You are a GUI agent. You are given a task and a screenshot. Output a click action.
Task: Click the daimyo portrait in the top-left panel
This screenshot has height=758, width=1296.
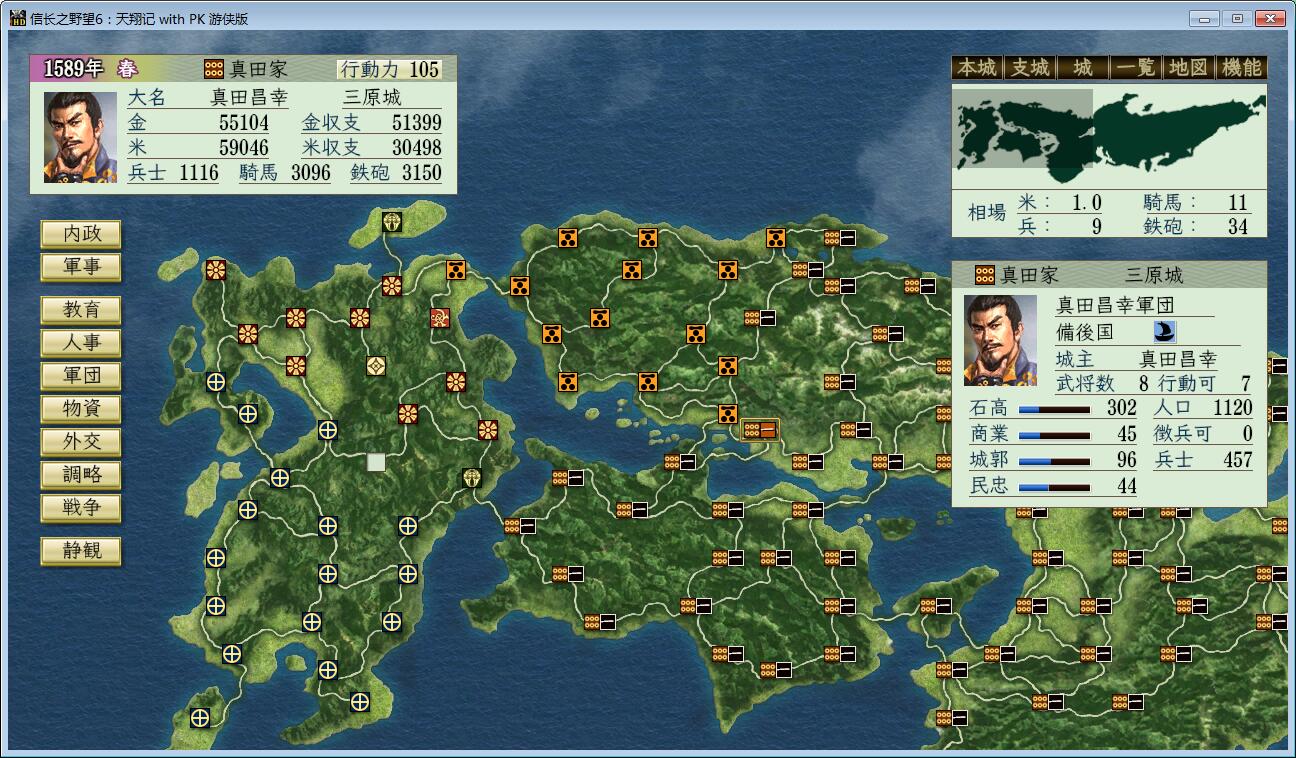80,137
